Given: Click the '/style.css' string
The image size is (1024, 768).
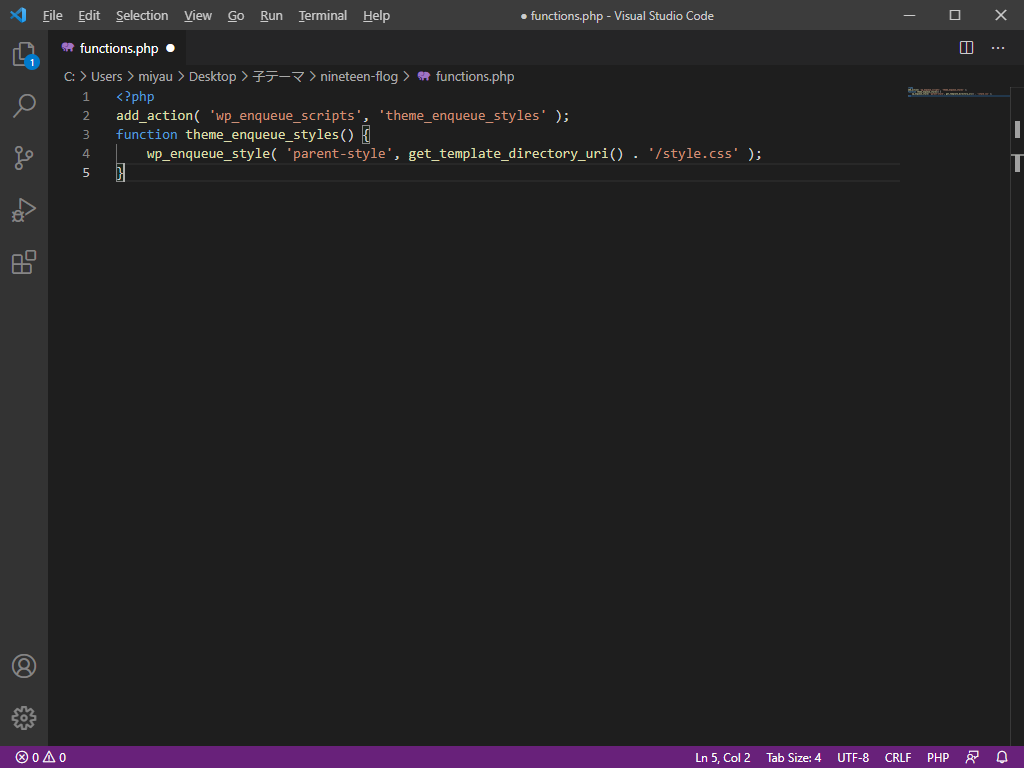Looking at the screenshot, I should 693,153.
